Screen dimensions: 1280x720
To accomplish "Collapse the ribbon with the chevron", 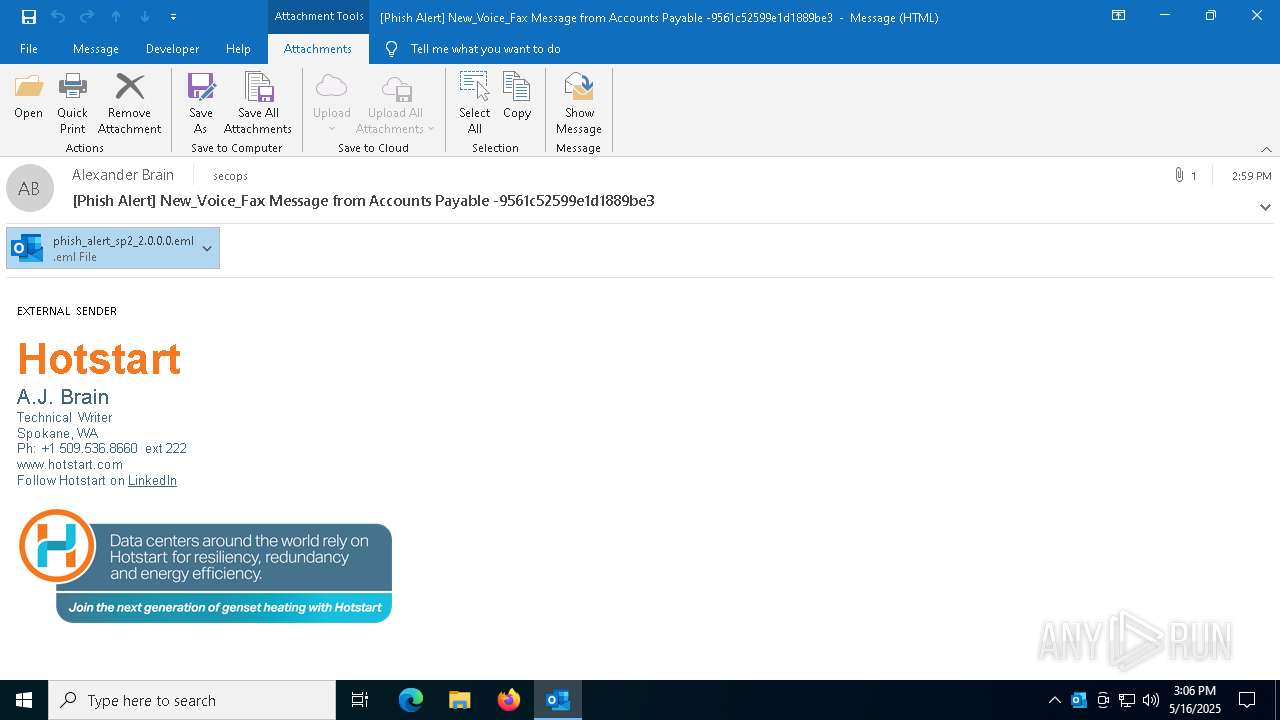I will pos(1266,149).
